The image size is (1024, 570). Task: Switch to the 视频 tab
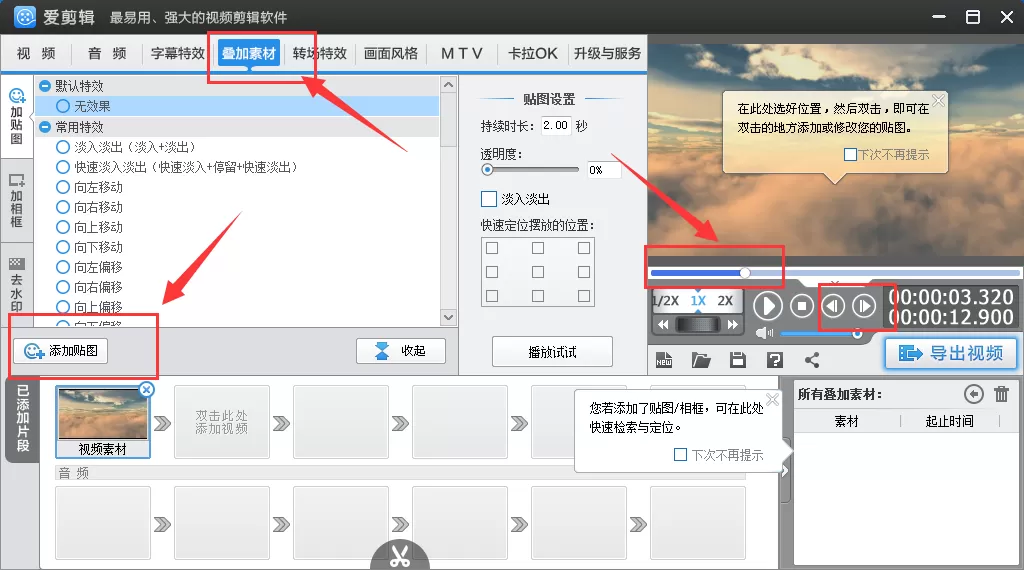click(37, 54)
